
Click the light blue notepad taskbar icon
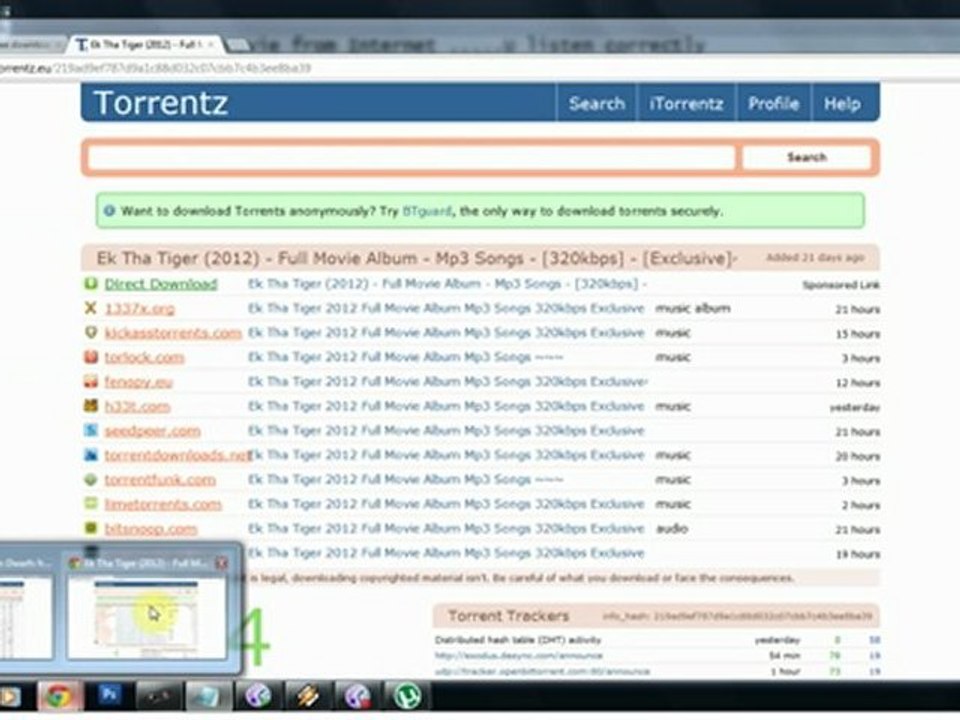pyautogui.click(x=208, y=697)
